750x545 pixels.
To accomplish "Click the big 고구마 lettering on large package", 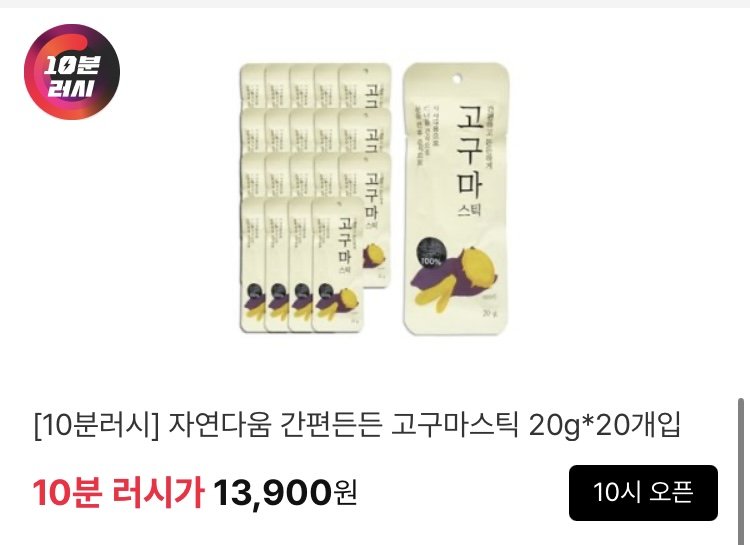I will click(469, 151).
